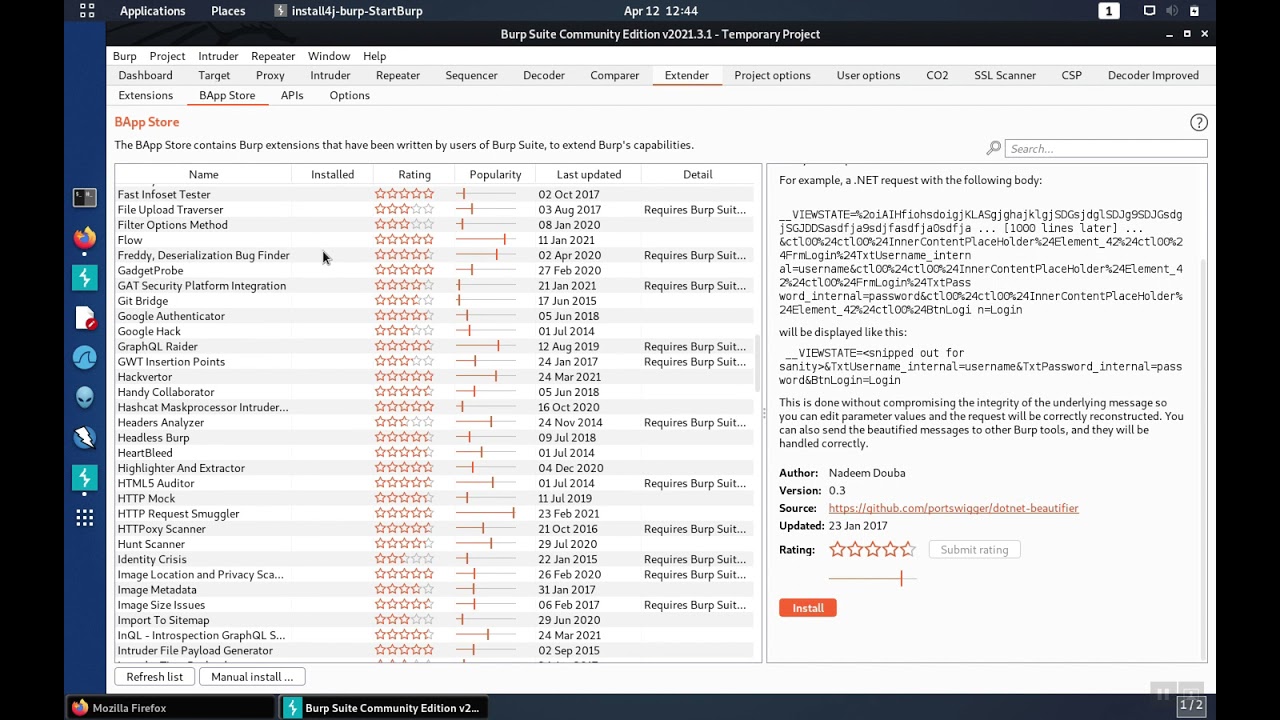Open Firefox from the dock
The width and height of the screenshot is (1280, 720).
click(85, 237)
